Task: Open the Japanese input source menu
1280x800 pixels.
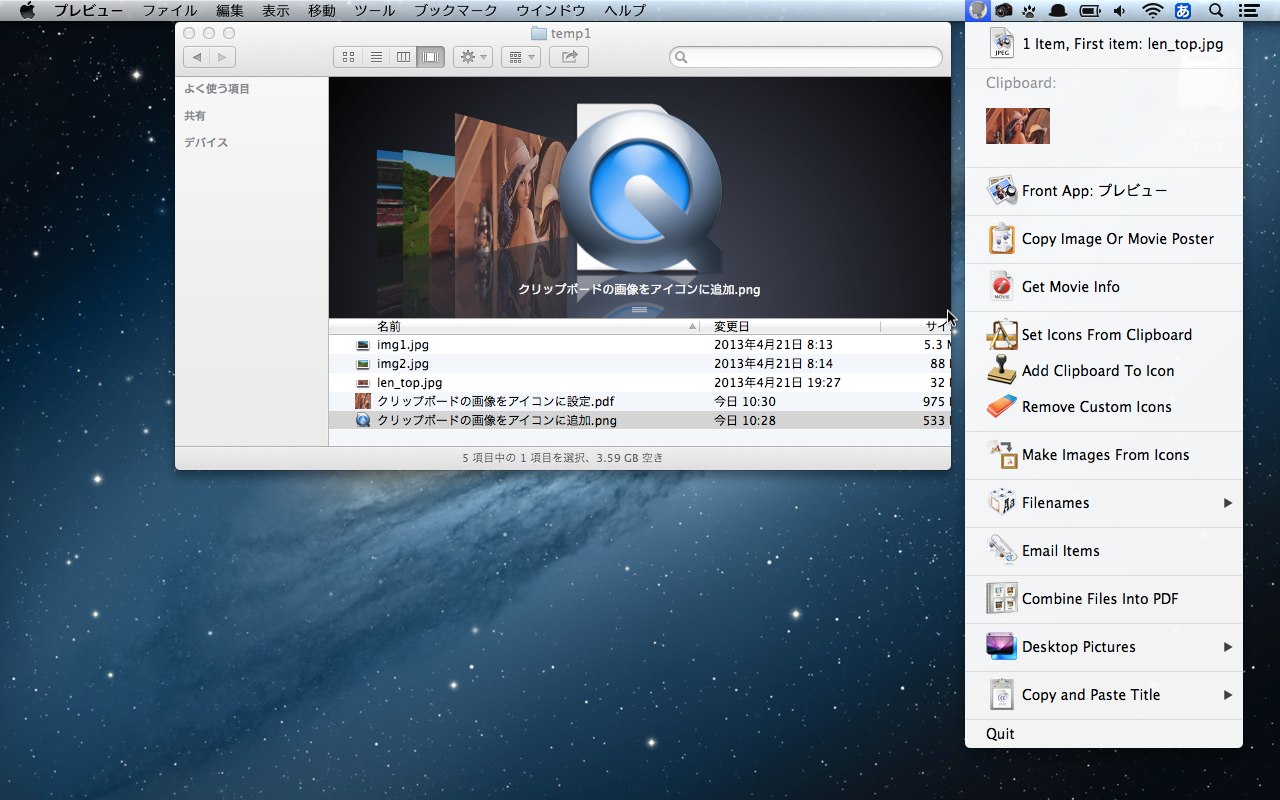Action: click(x=1183, y=11)
